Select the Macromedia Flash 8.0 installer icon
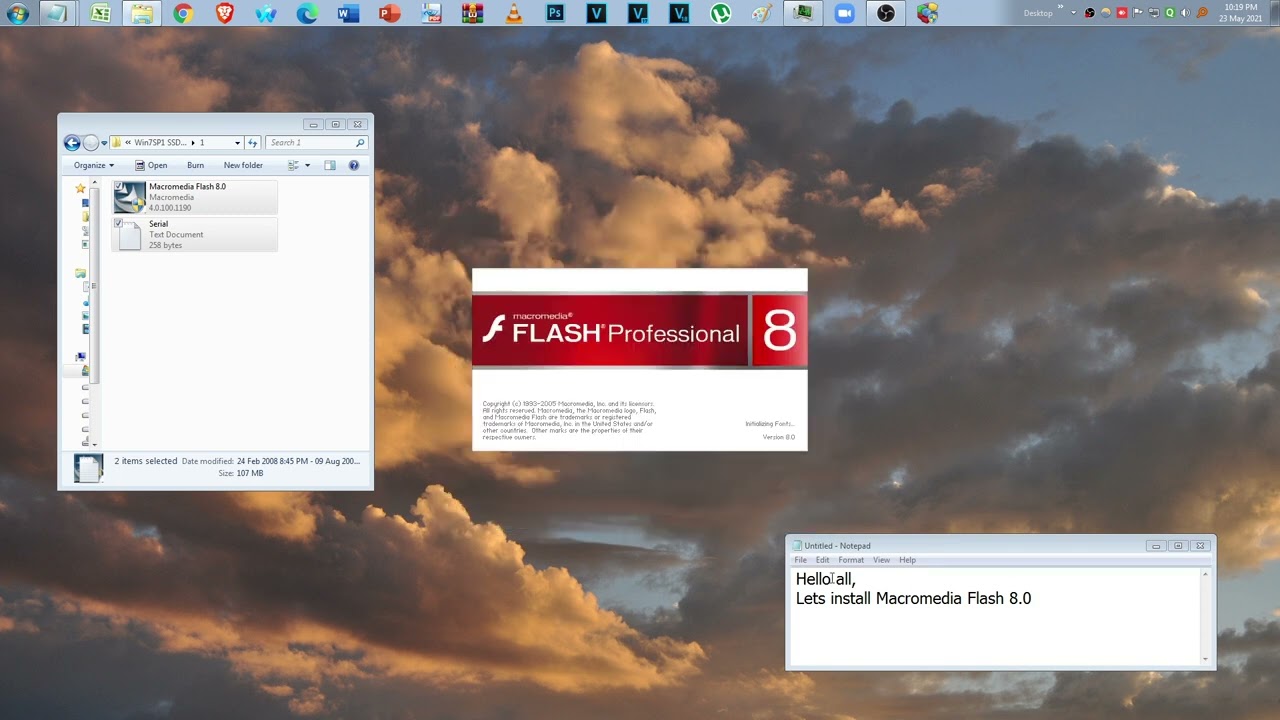This screenshot has width=1280, height=720. pos(130,197)
